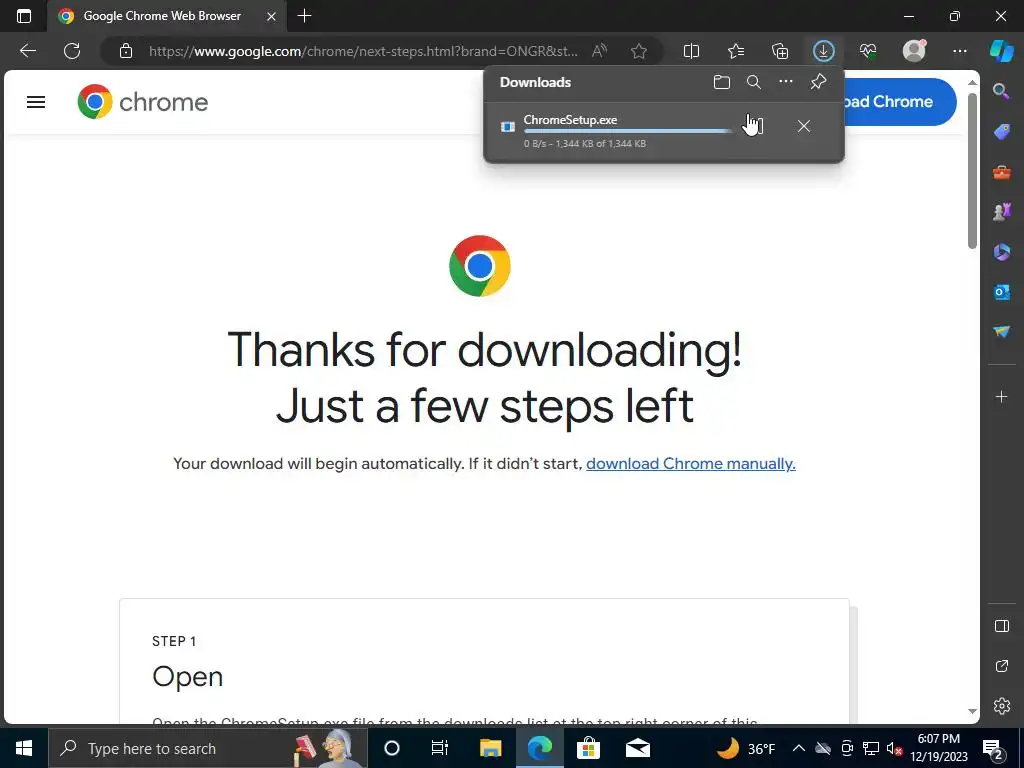1024x768 pixels.
Task: Open File Explorer from taskbar
Action: point(490,748)
